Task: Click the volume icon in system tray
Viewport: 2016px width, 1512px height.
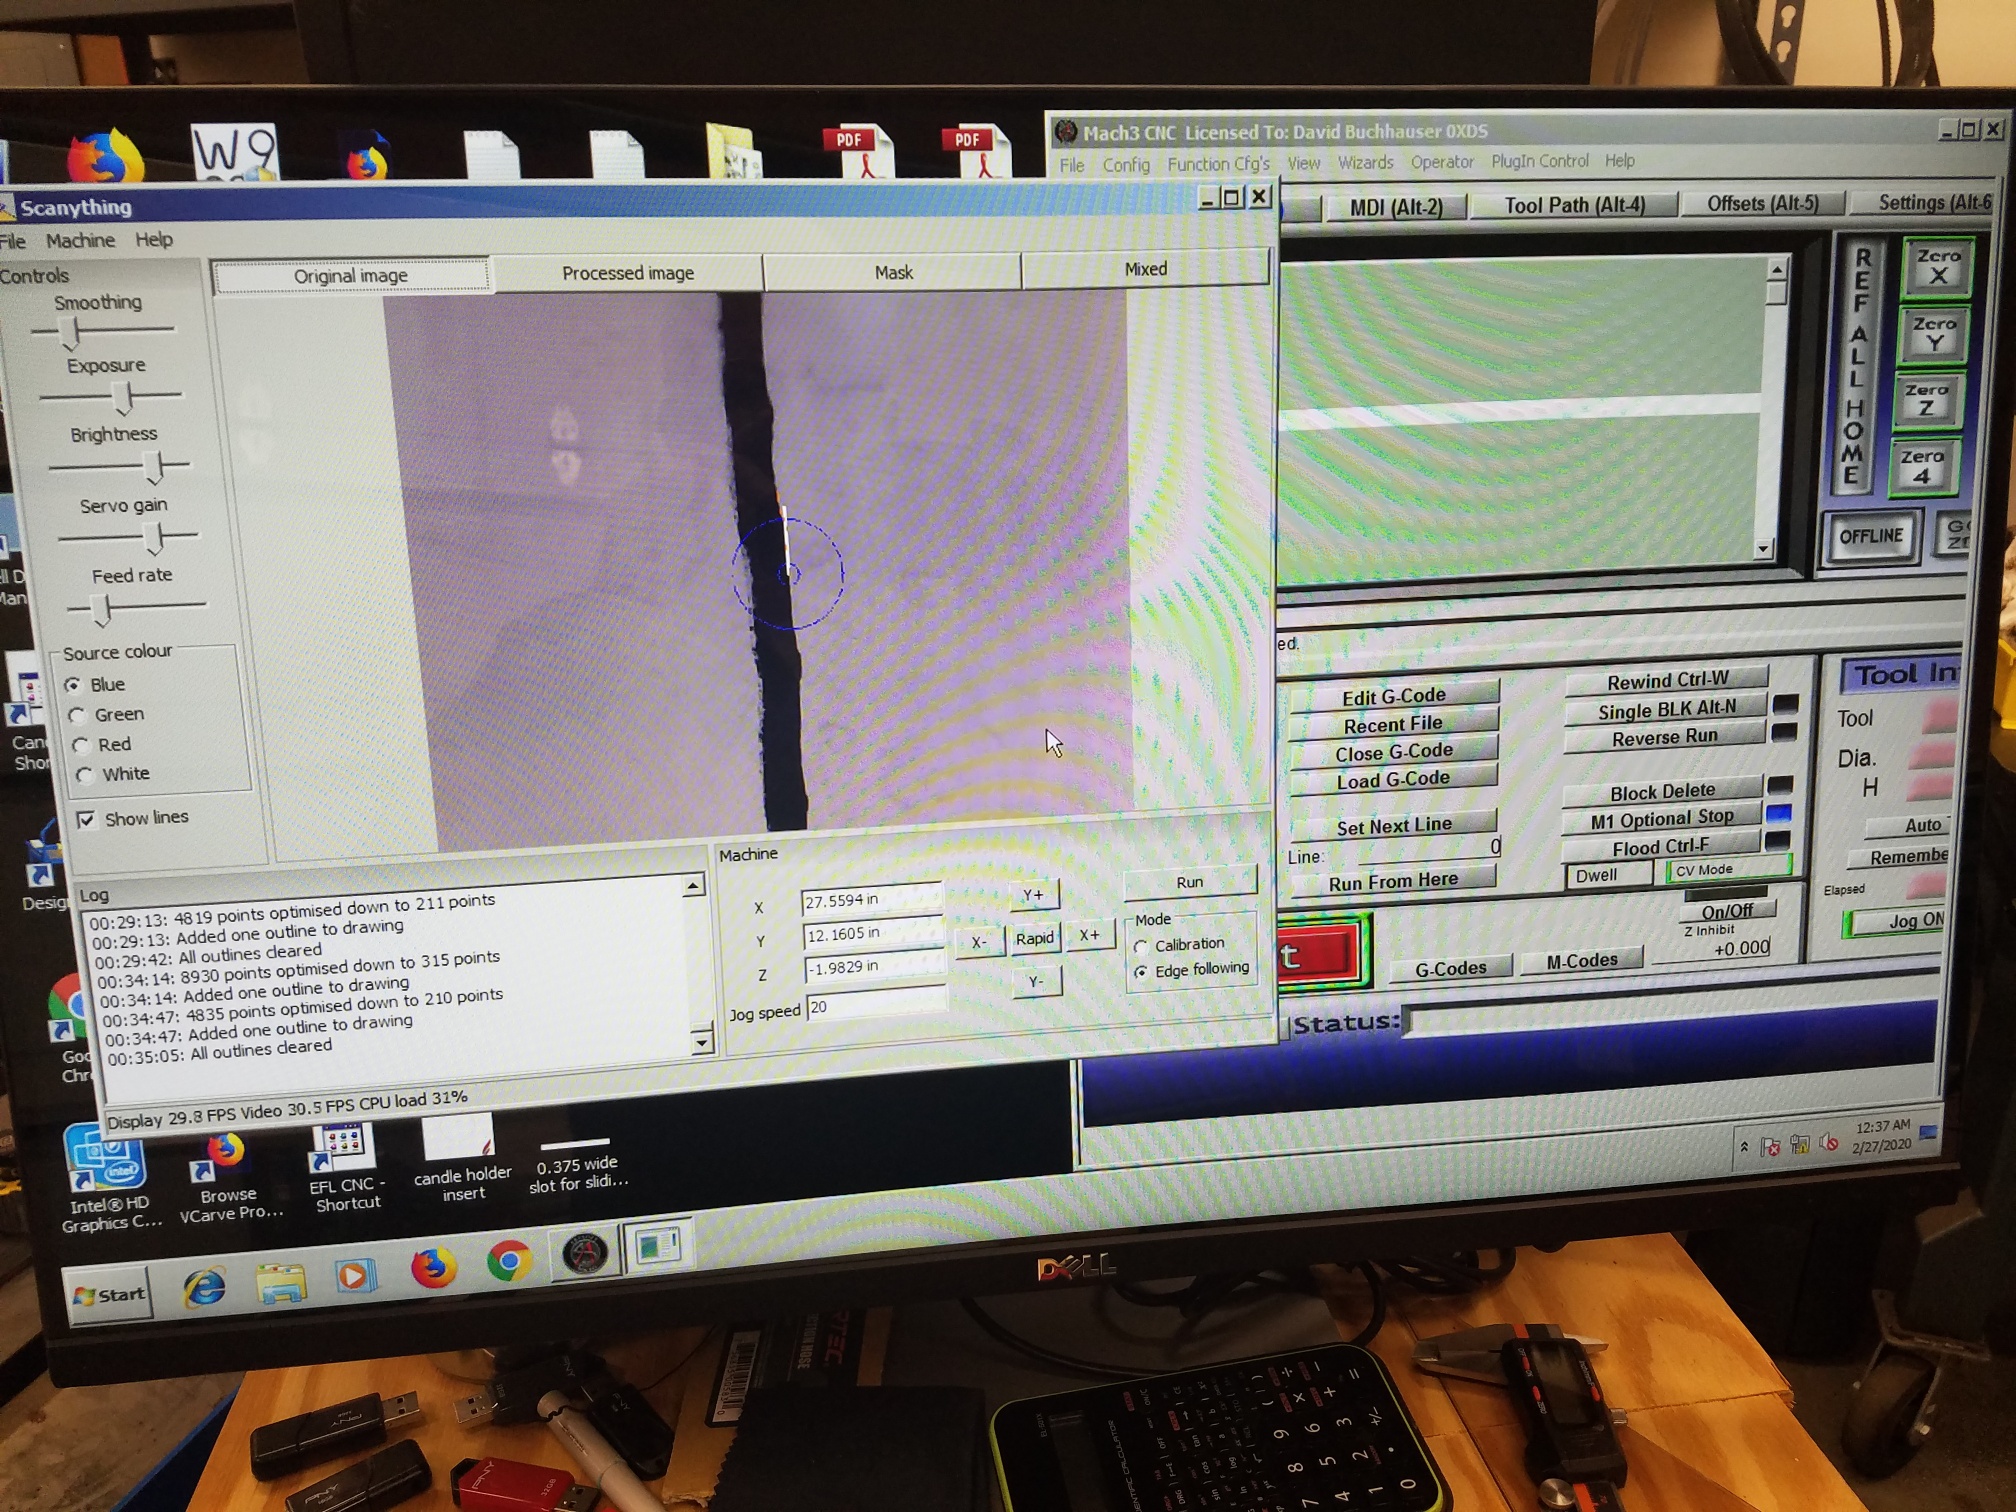Action: pyautogui.click(x=1829, y=1143)
